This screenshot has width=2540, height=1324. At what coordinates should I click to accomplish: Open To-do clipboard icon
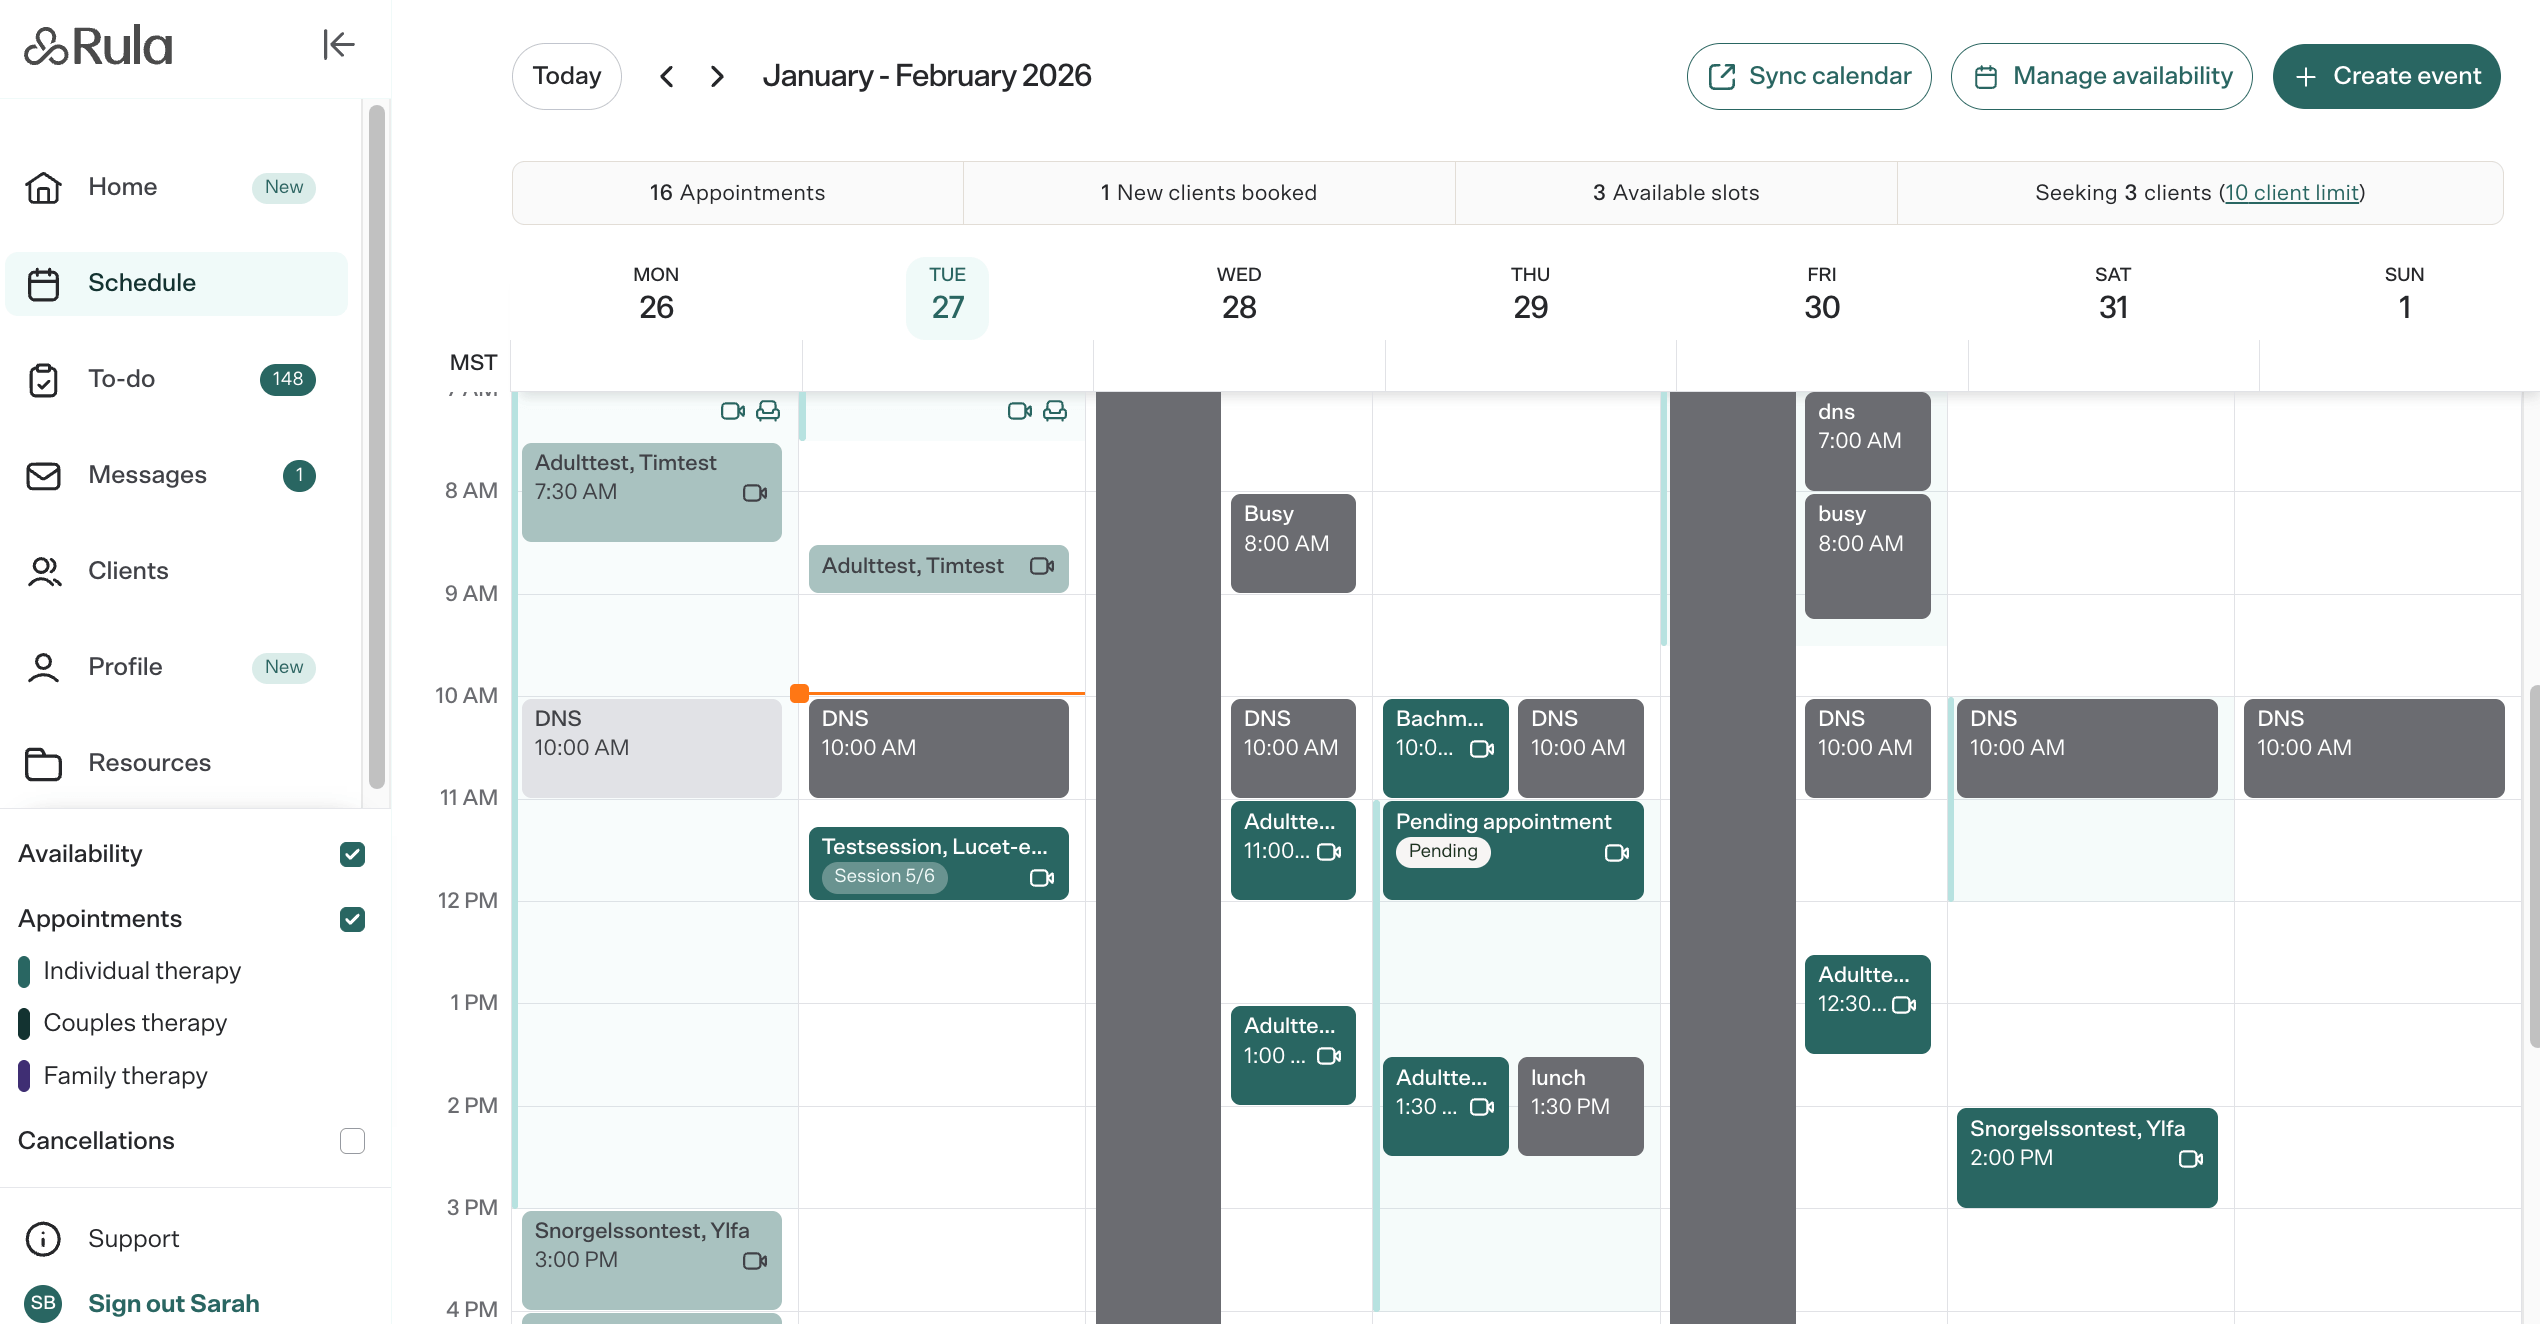[43, 379]
